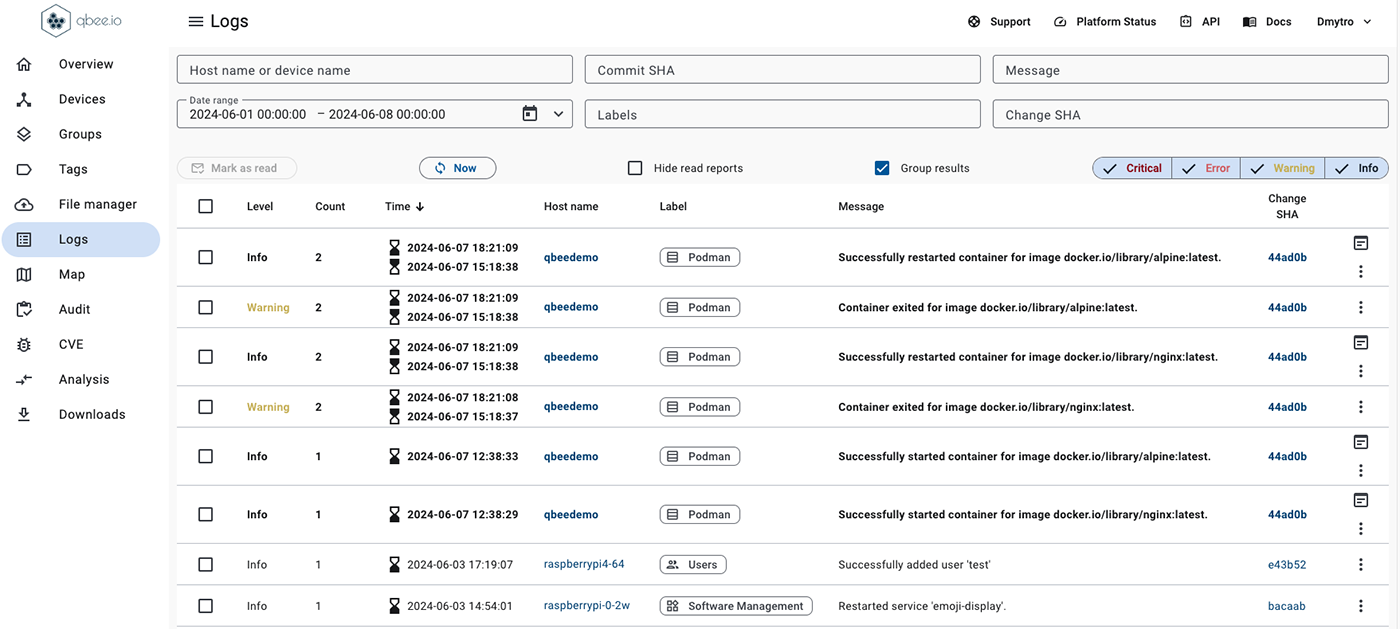
Task: Sort by Time column arrow
Action: point(420,206)
